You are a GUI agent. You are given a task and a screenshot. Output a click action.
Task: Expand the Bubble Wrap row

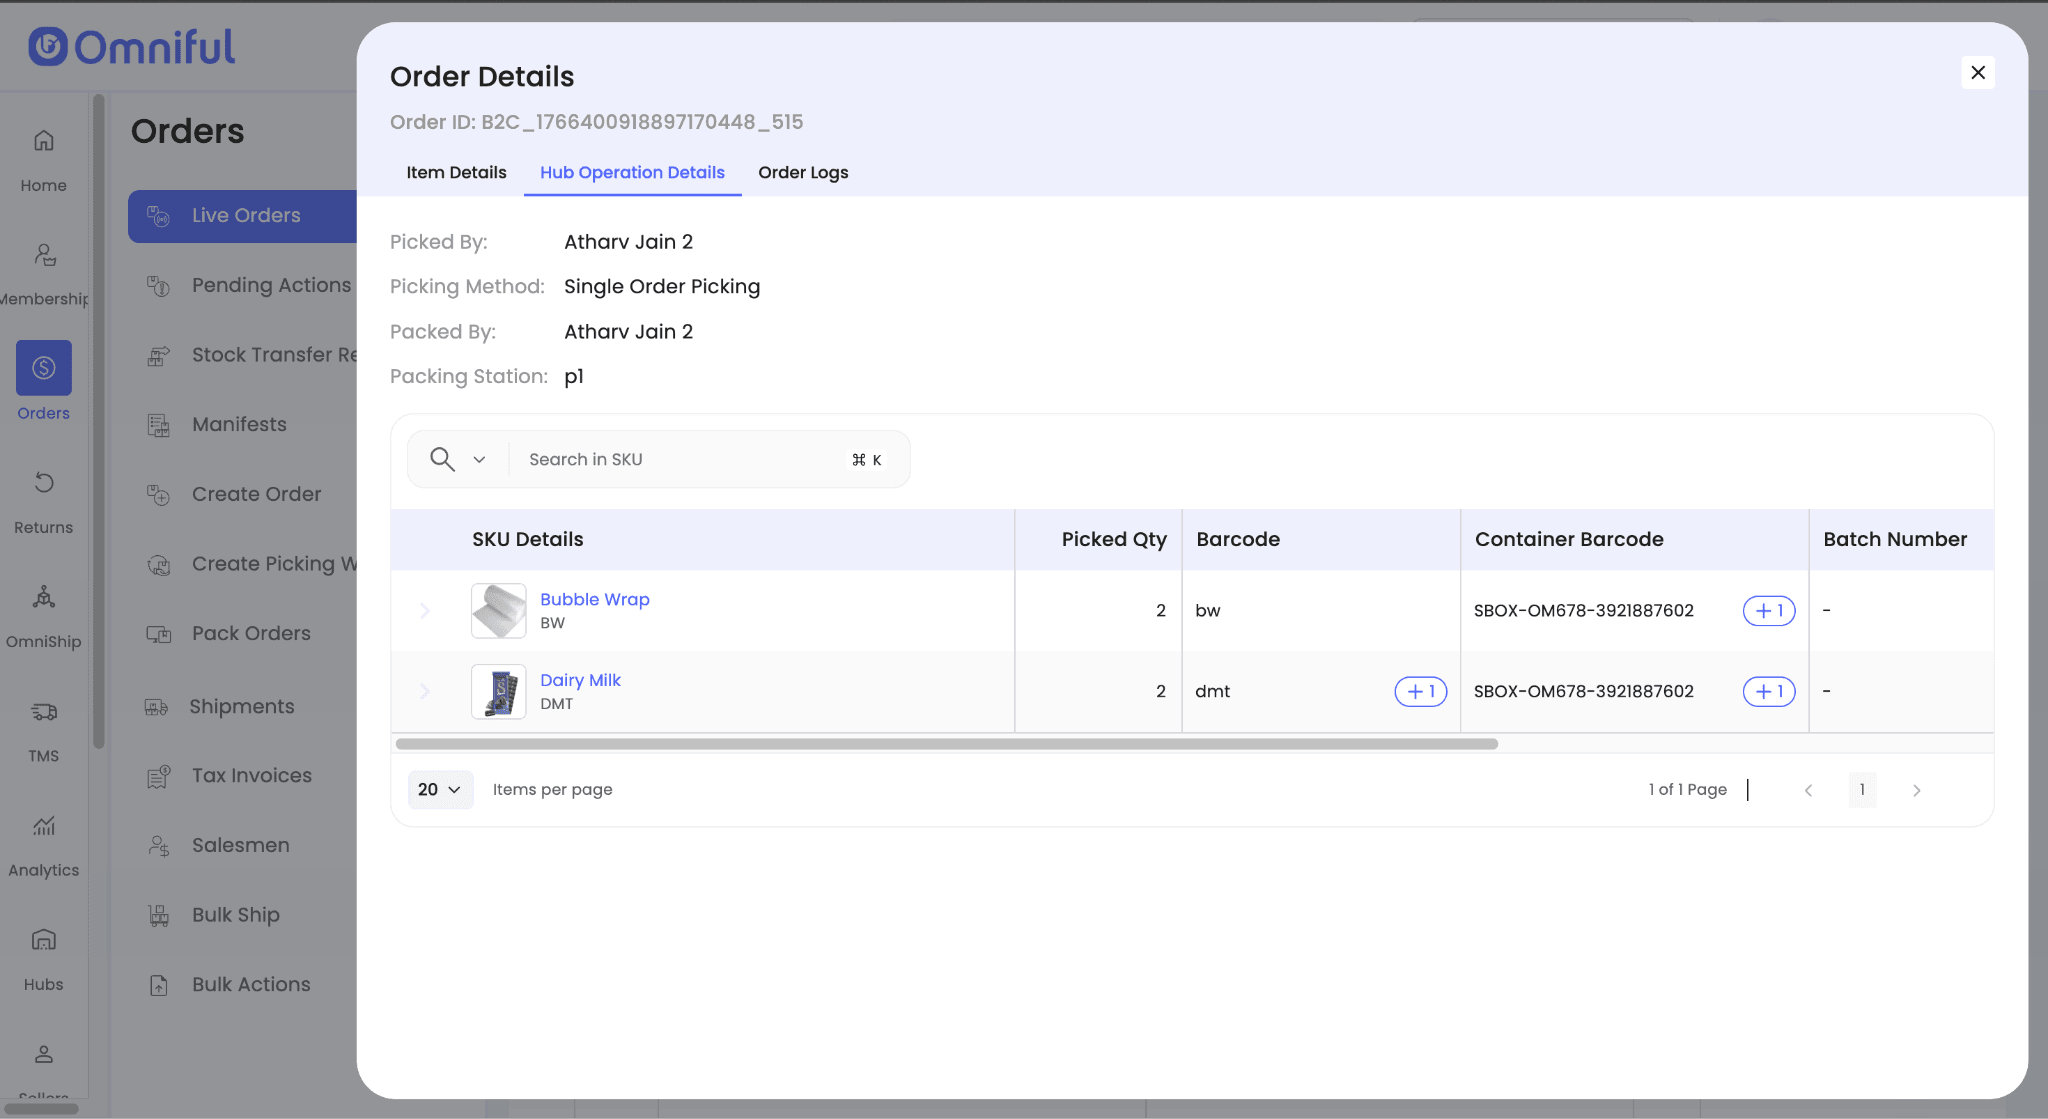(425, 610)
